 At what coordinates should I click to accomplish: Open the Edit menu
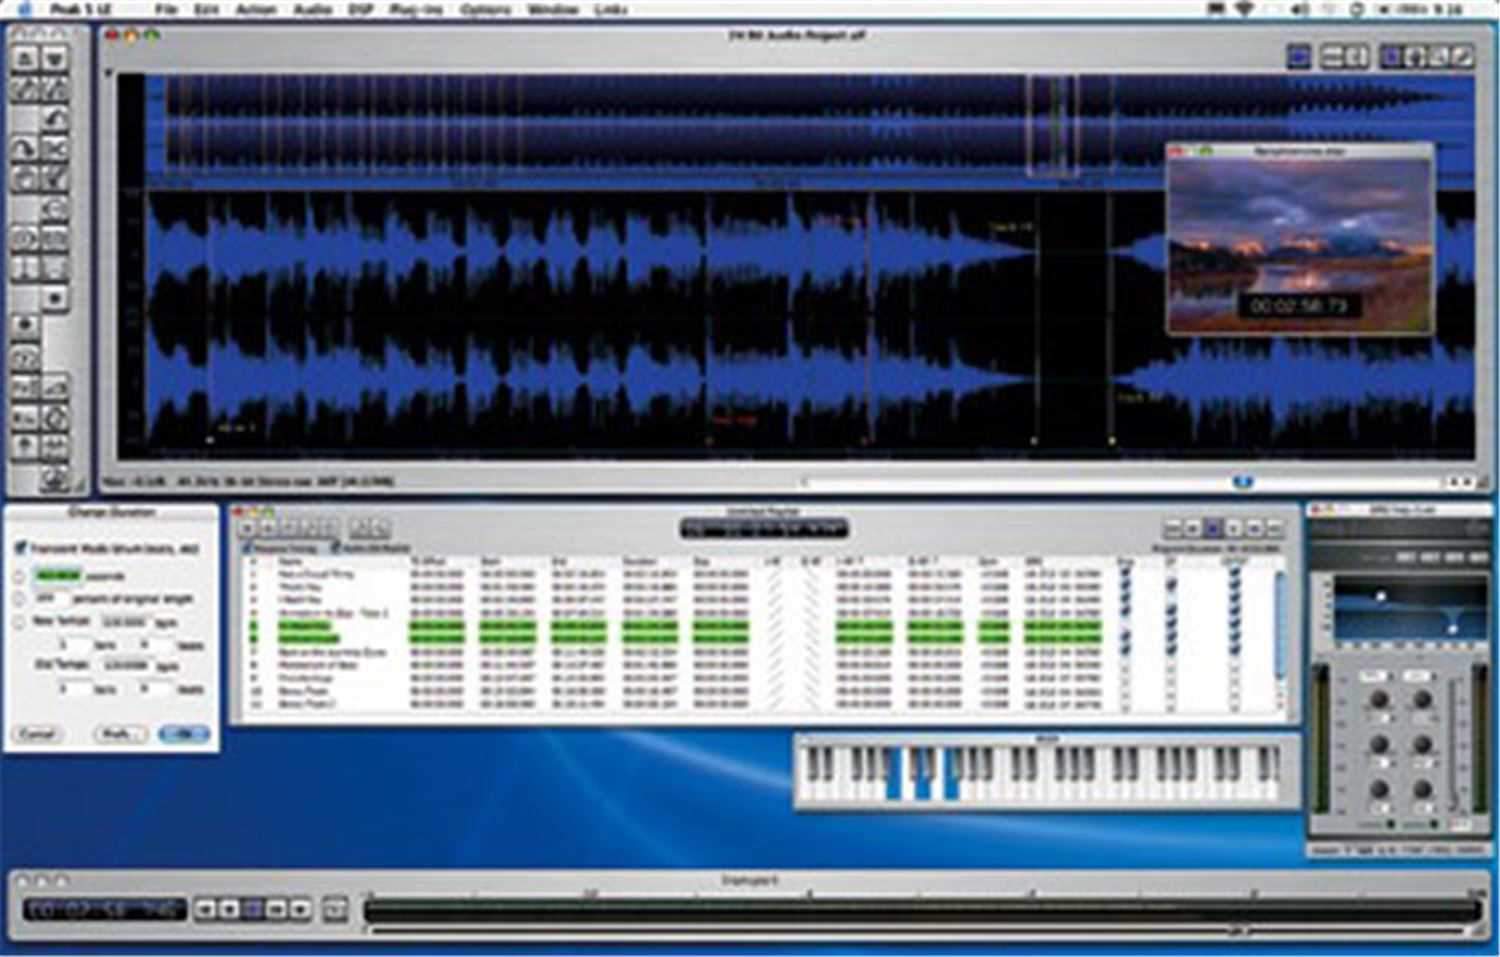[x=206, y=9]
